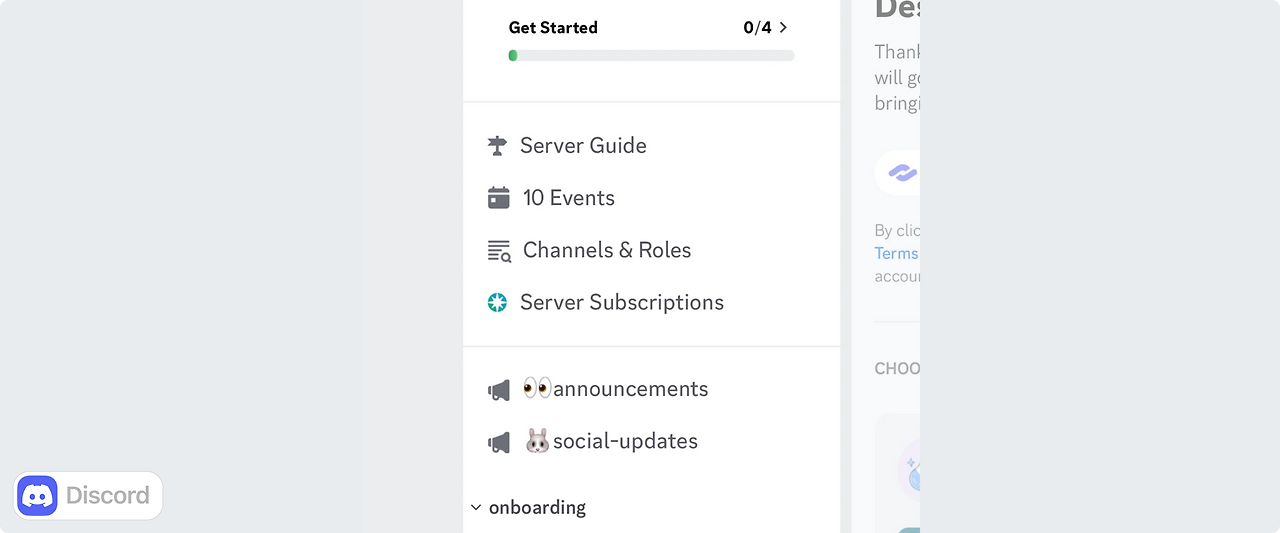Screen dimensions: 1280x533
Task: Open the 10 Events entry
Action: click(x=568, y=198)
